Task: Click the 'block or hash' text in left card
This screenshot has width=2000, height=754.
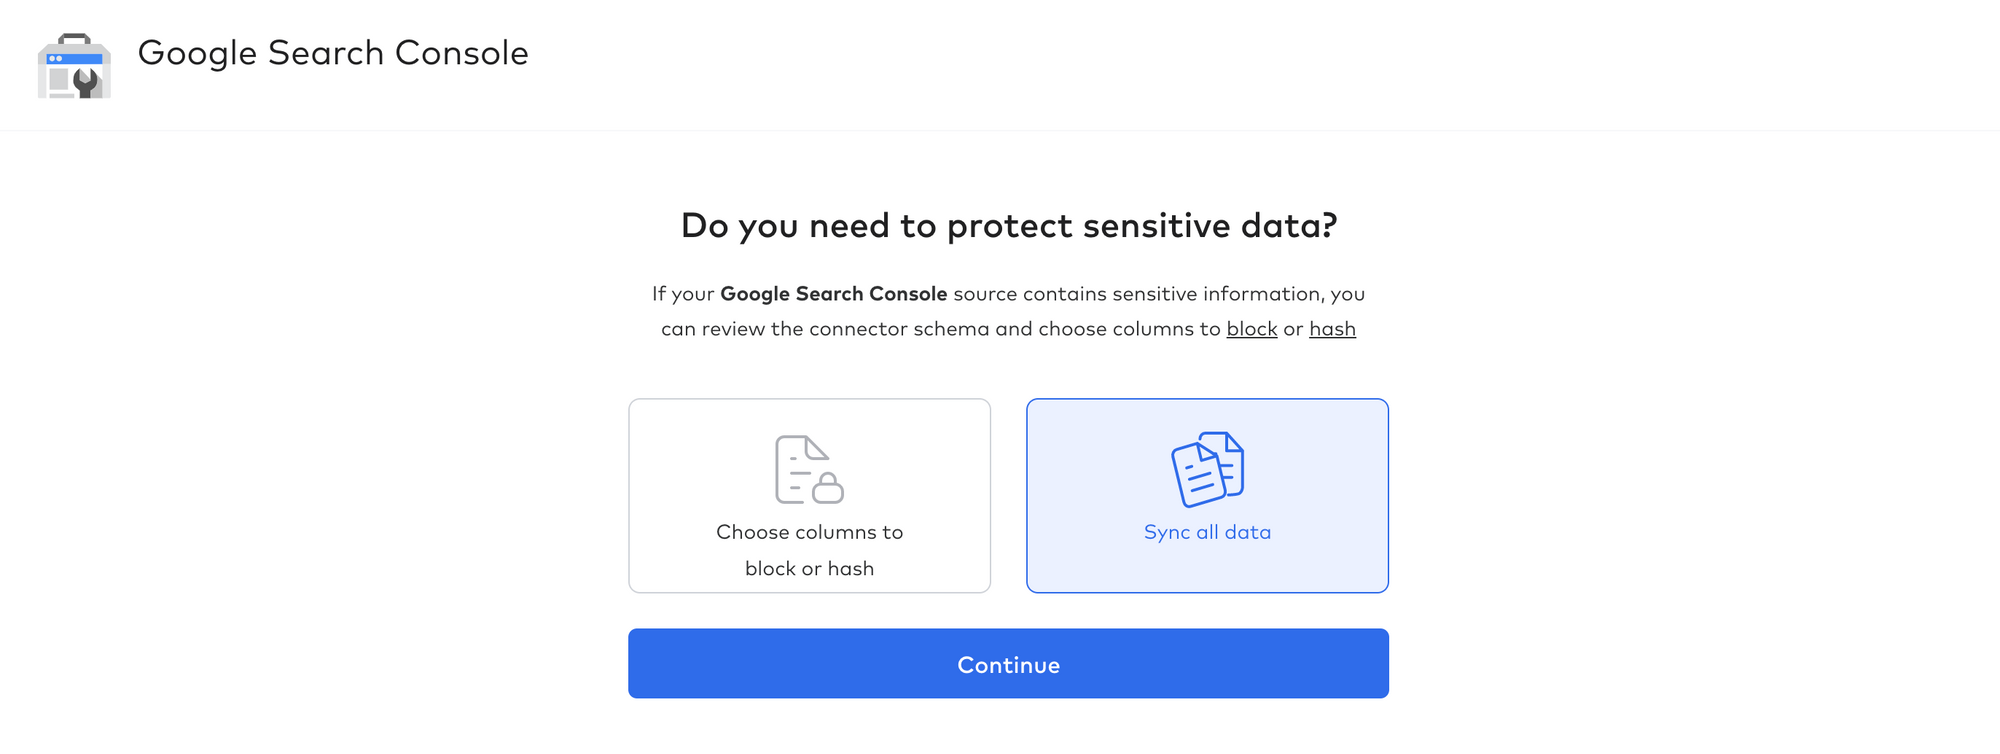Action: [x=809, y=568]
